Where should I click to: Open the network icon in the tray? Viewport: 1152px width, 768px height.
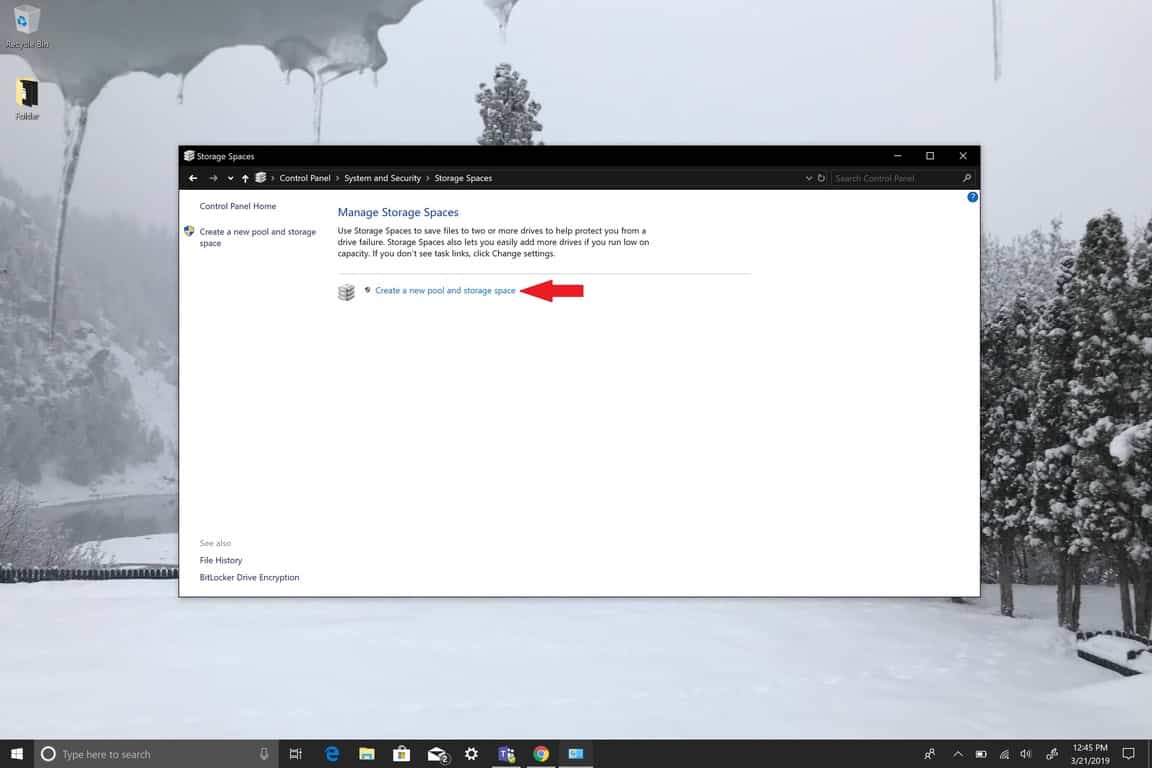1004,754
